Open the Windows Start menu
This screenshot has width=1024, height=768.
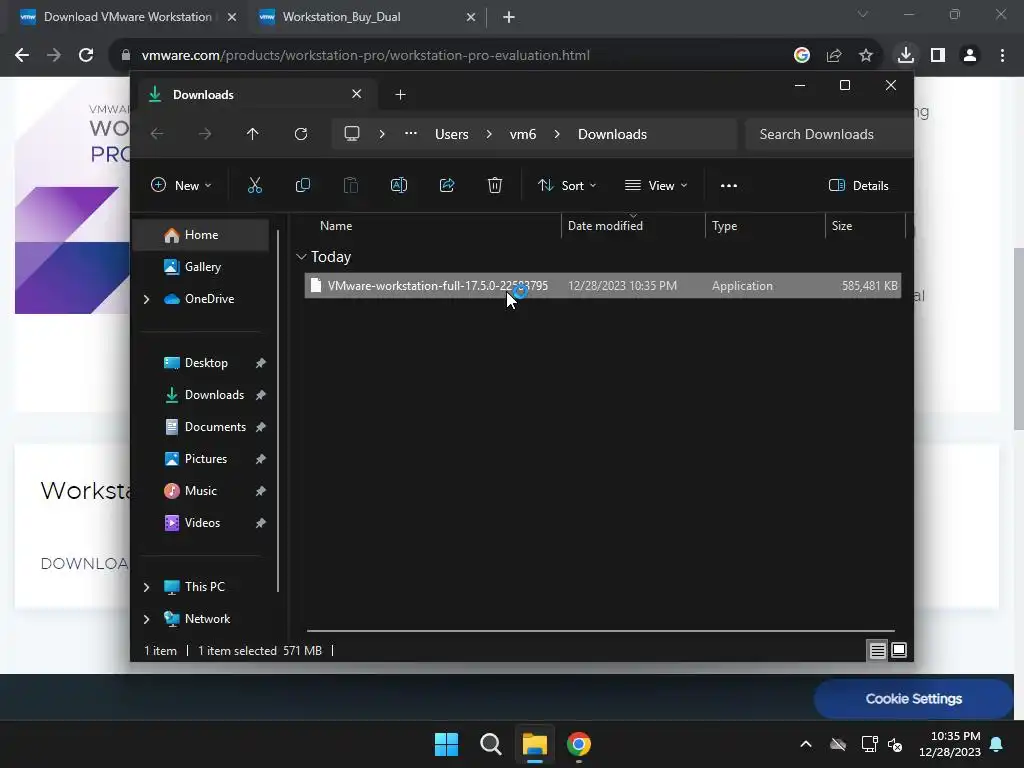(x=447, y=744)
